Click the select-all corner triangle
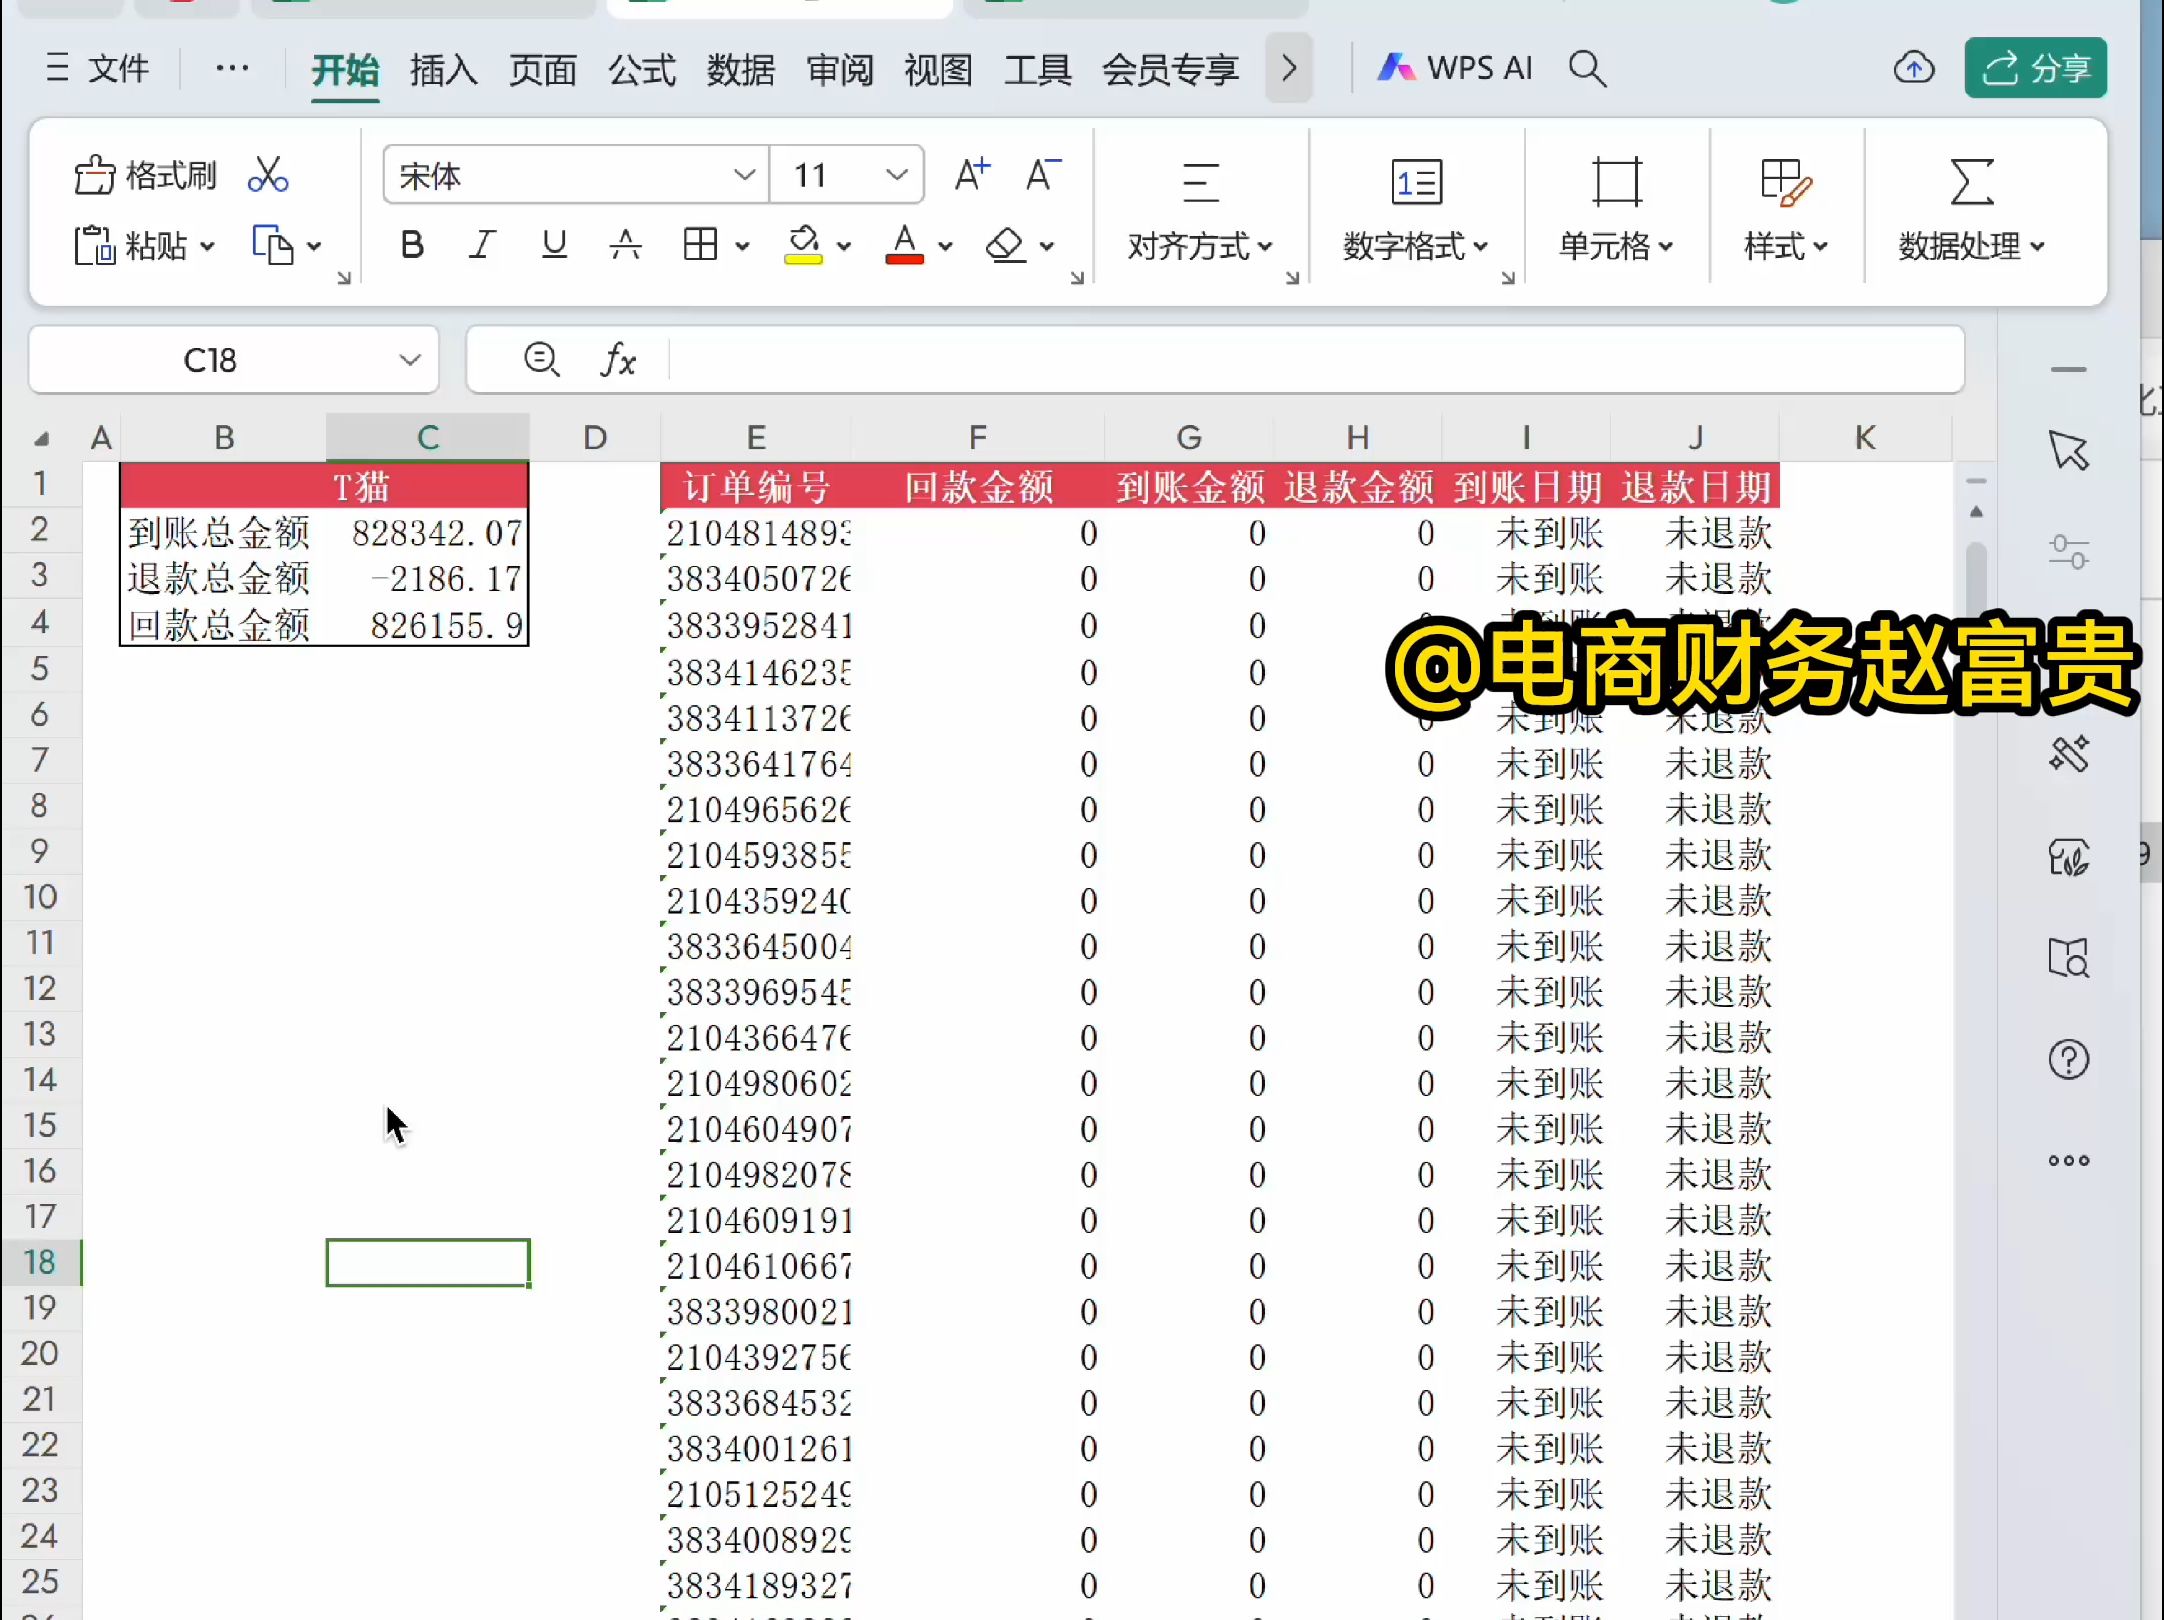This screenshot has height=1620, width=2164. point(41,438)
